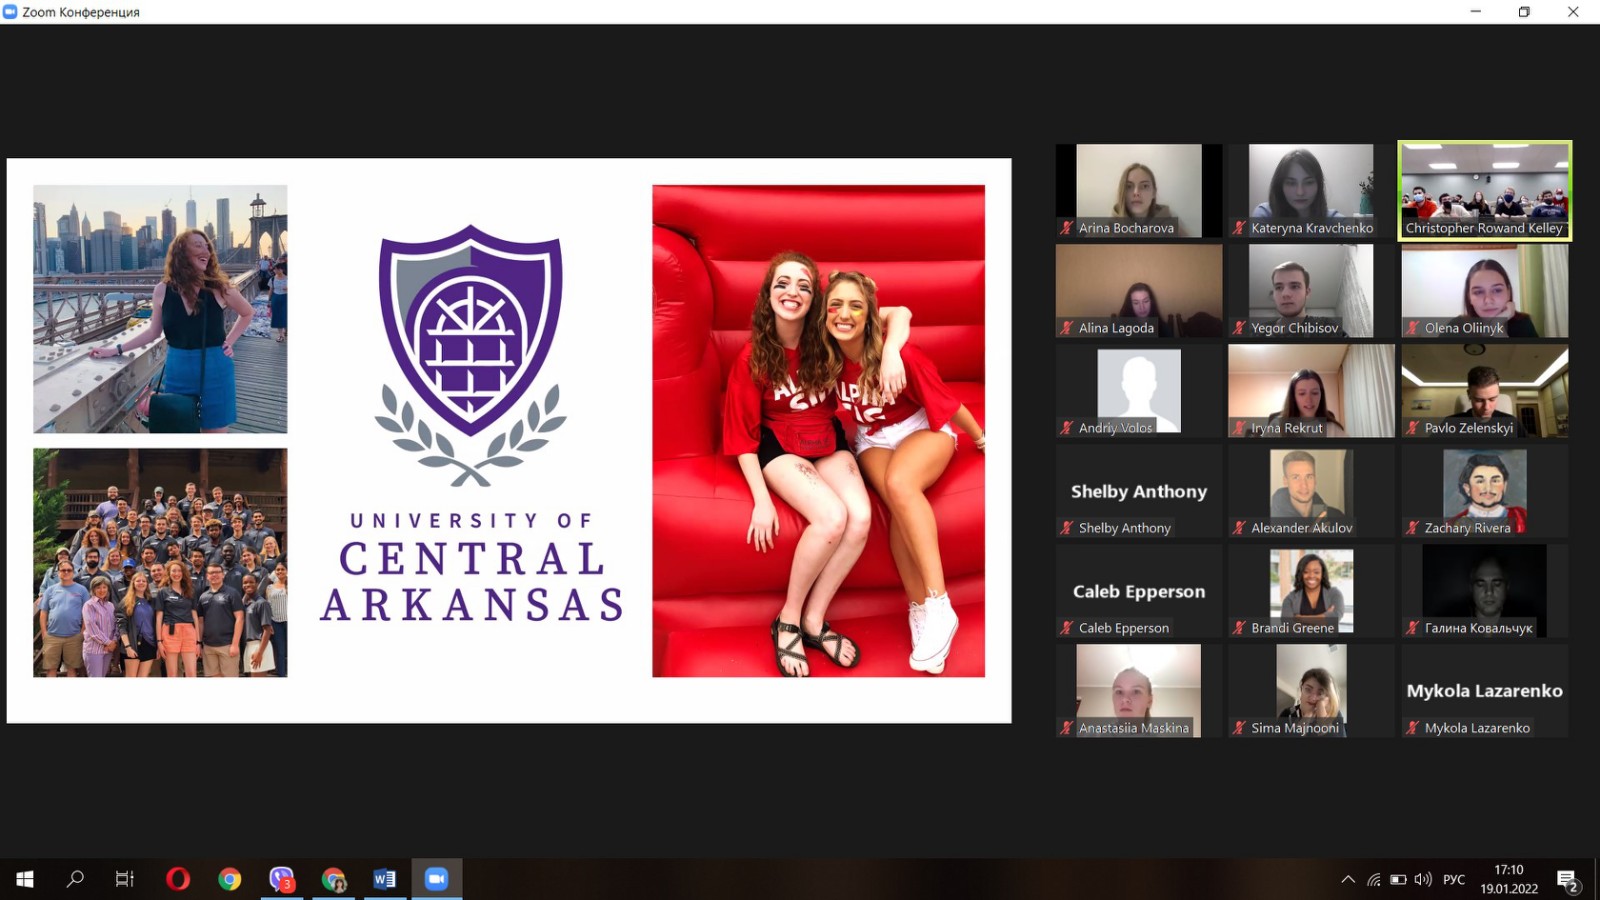The image size is (1600, 900).
Task: Select Yegor Chibisov video tile
Action: (1311, 291)
